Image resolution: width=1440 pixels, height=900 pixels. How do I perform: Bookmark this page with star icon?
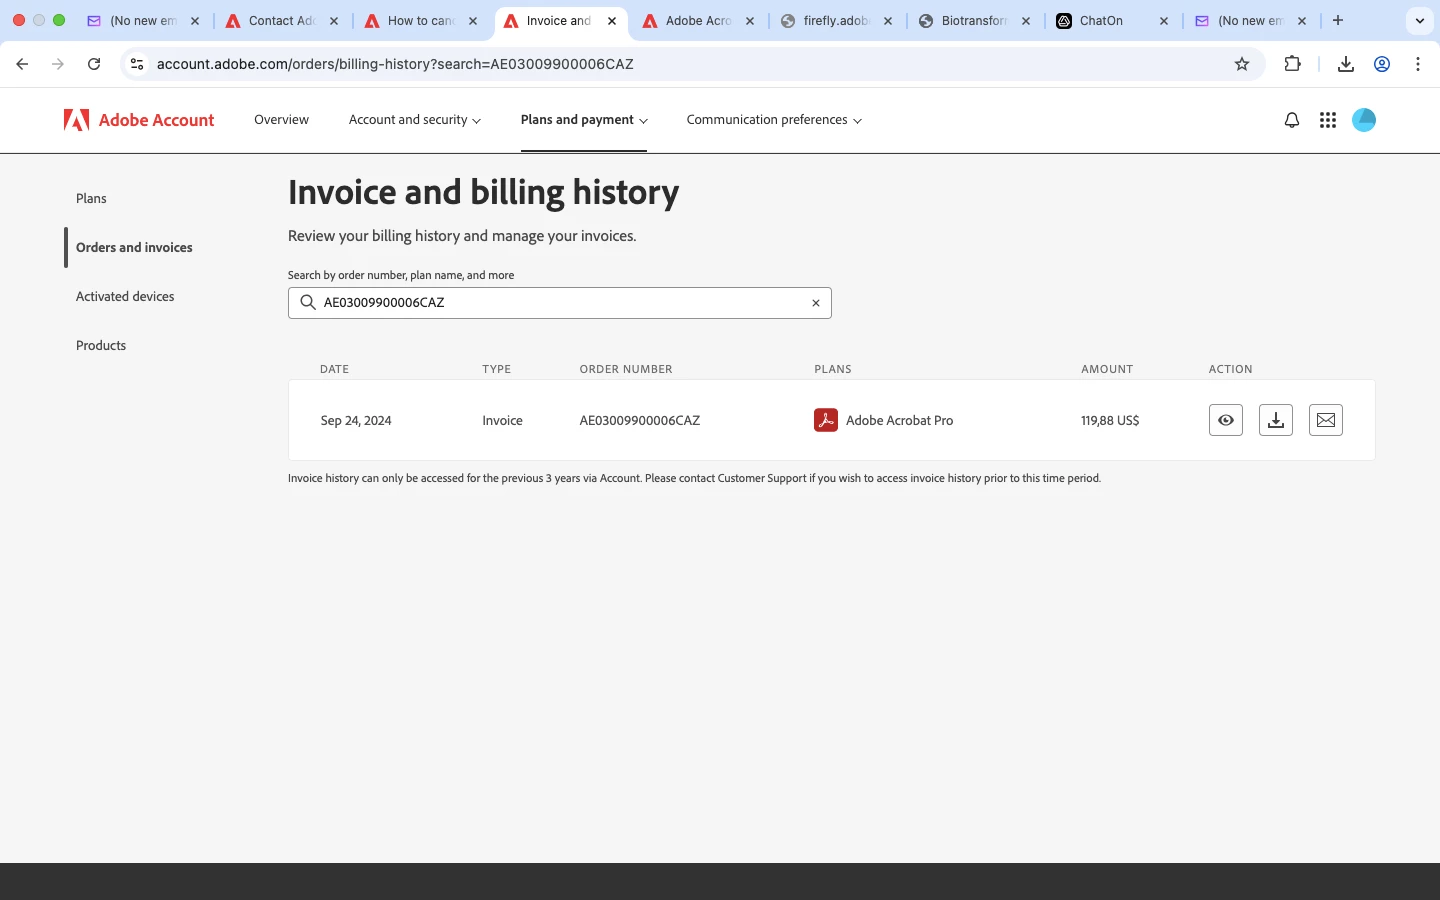[1242, 64]
